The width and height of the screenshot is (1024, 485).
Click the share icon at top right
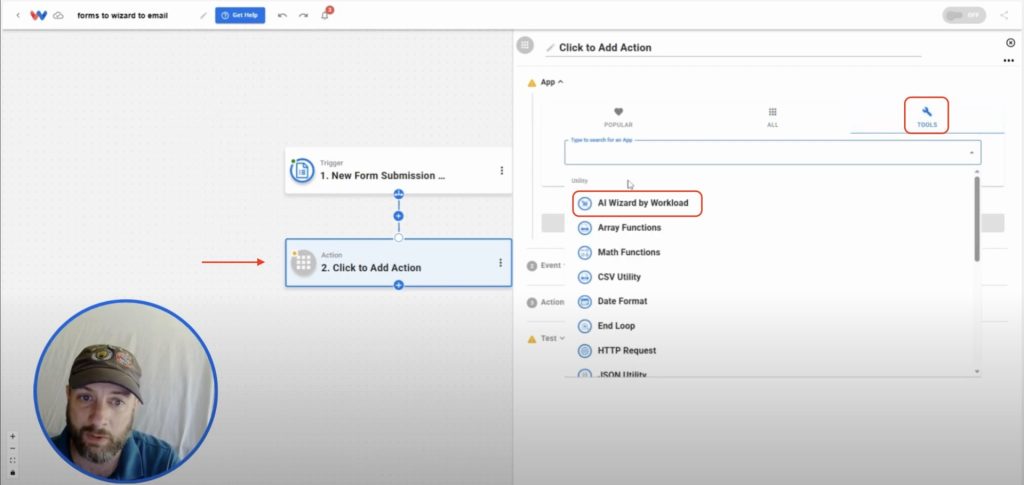click(x=1004, y=15)
